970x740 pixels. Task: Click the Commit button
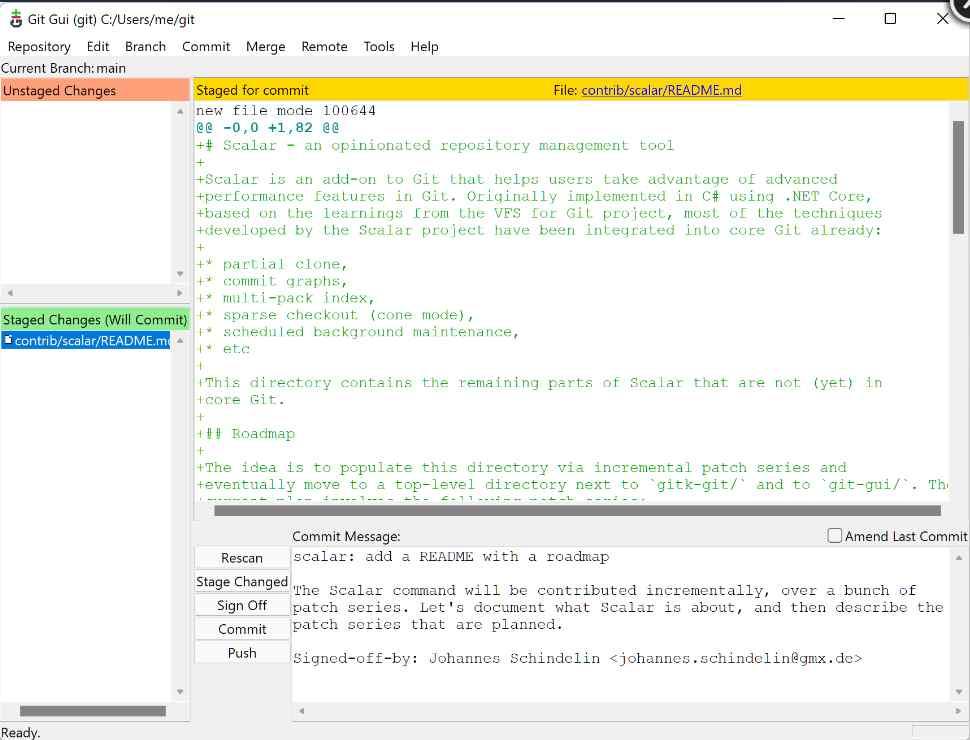(242, 629)
